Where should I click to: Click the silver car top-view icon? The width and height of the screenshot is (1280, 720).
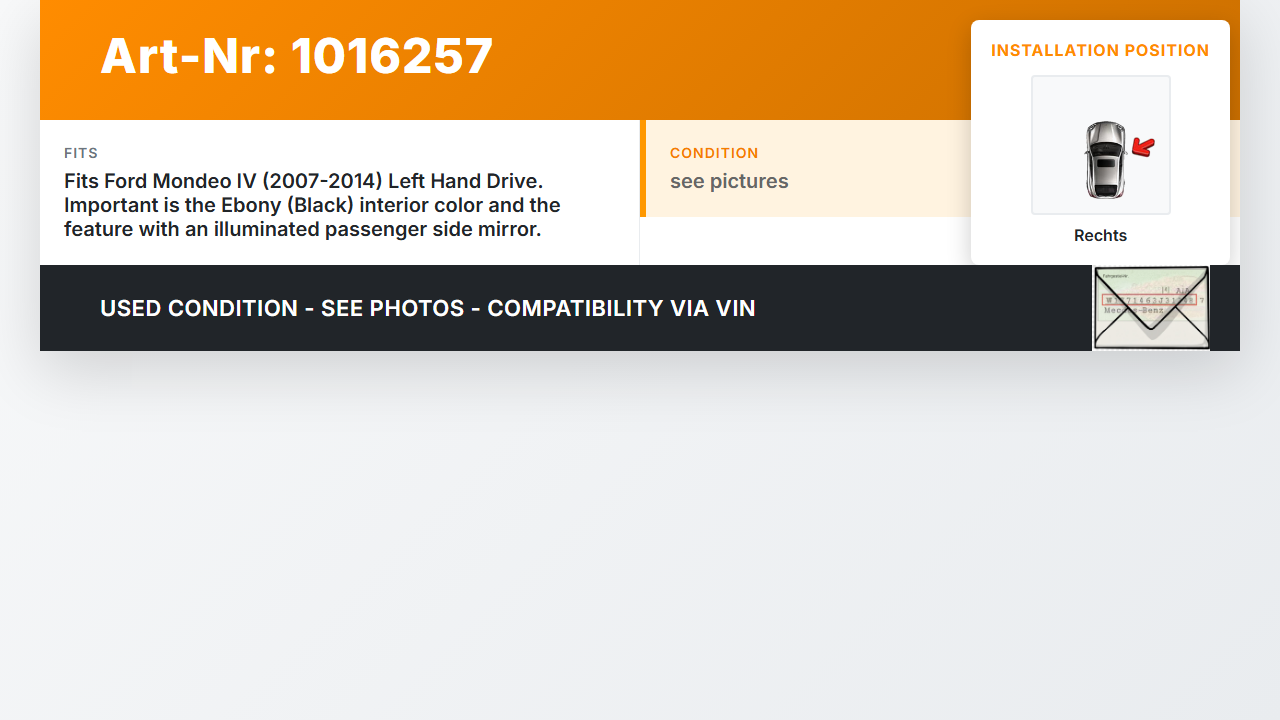point(1104,159)
